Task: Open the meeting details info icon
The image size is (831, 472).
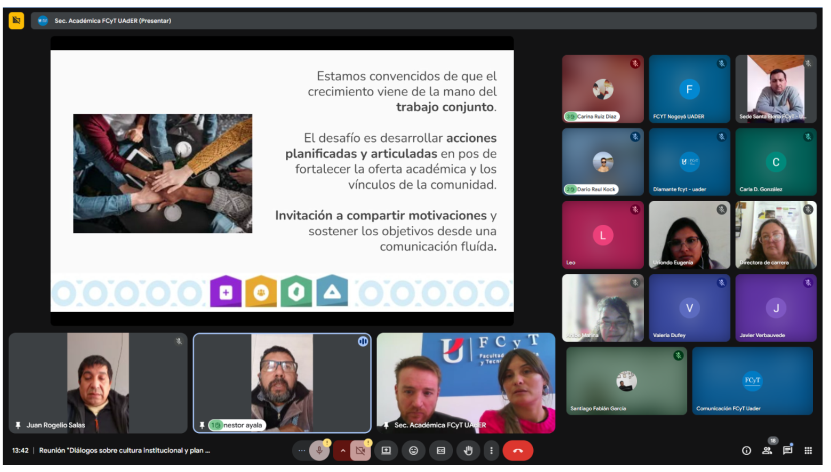Action: pos(746,451)
